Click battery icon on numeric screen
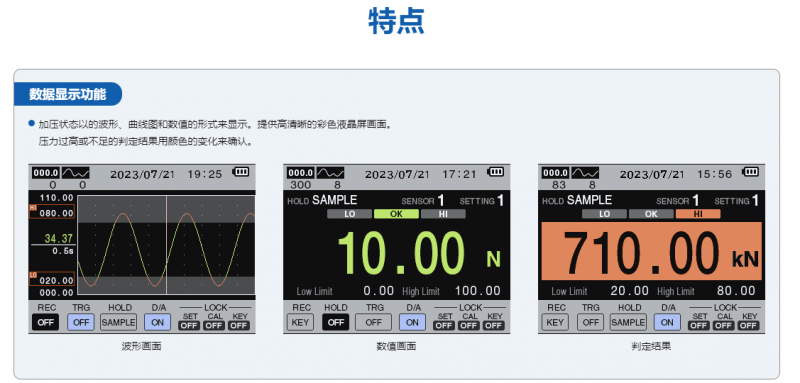Screen dimensions: 800x383 click(x=495, y=172)
